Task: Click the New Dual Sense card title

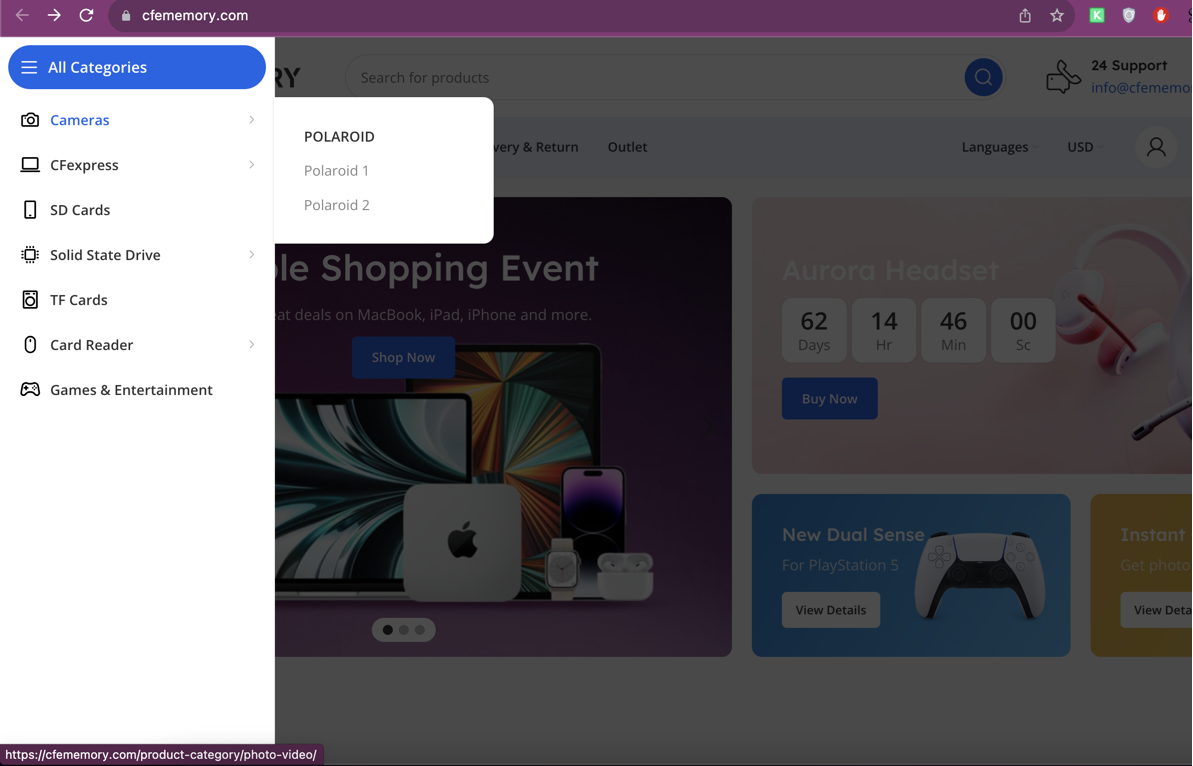Action: click(853, 535)
